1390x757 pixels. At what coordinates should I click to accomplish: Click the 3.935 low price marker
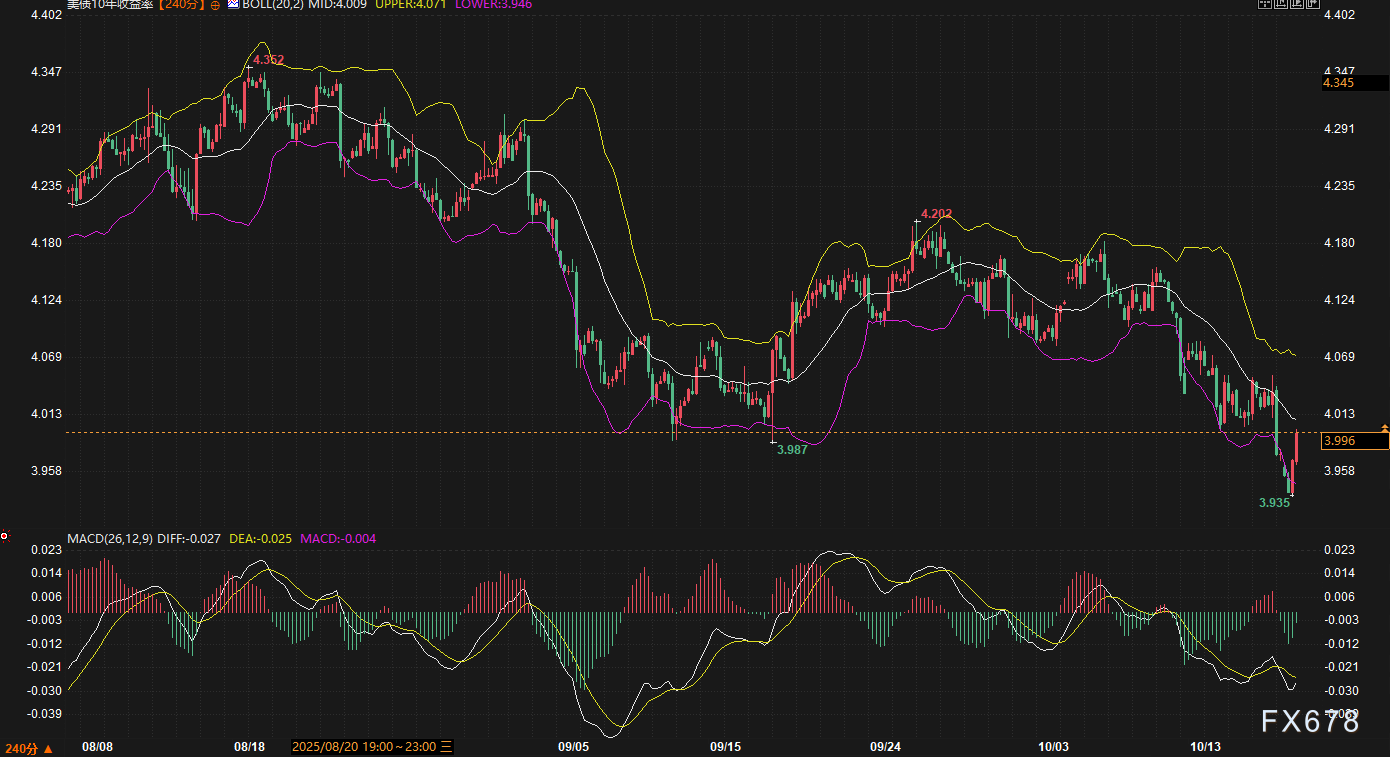pos(1274,502)
